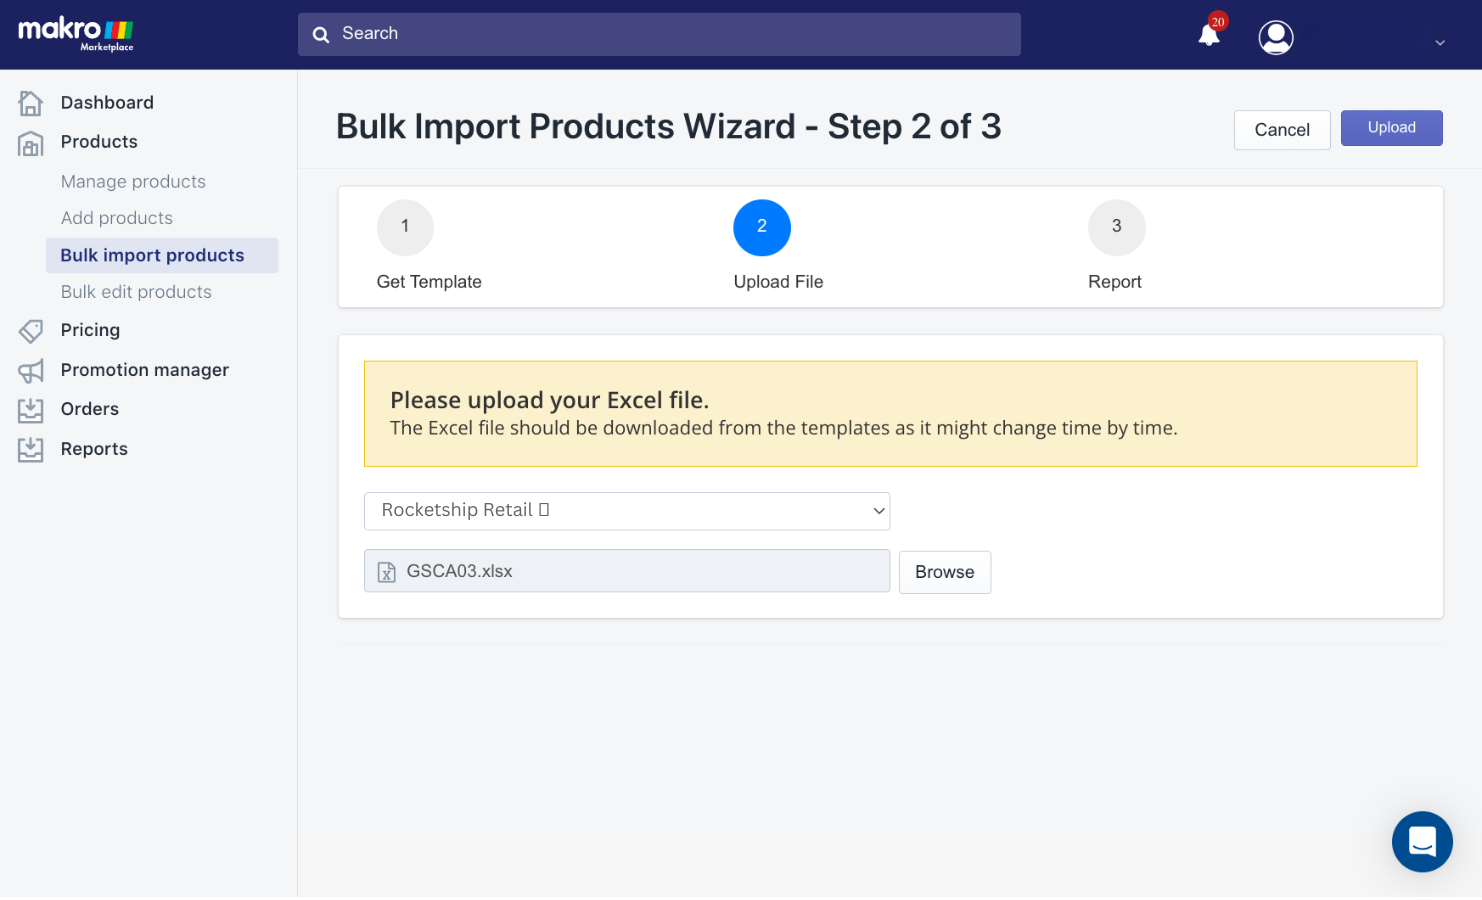This screenshot has width=1482, height=900.
Task: Expand the account menu chevron
Action: click(1440, 43)
